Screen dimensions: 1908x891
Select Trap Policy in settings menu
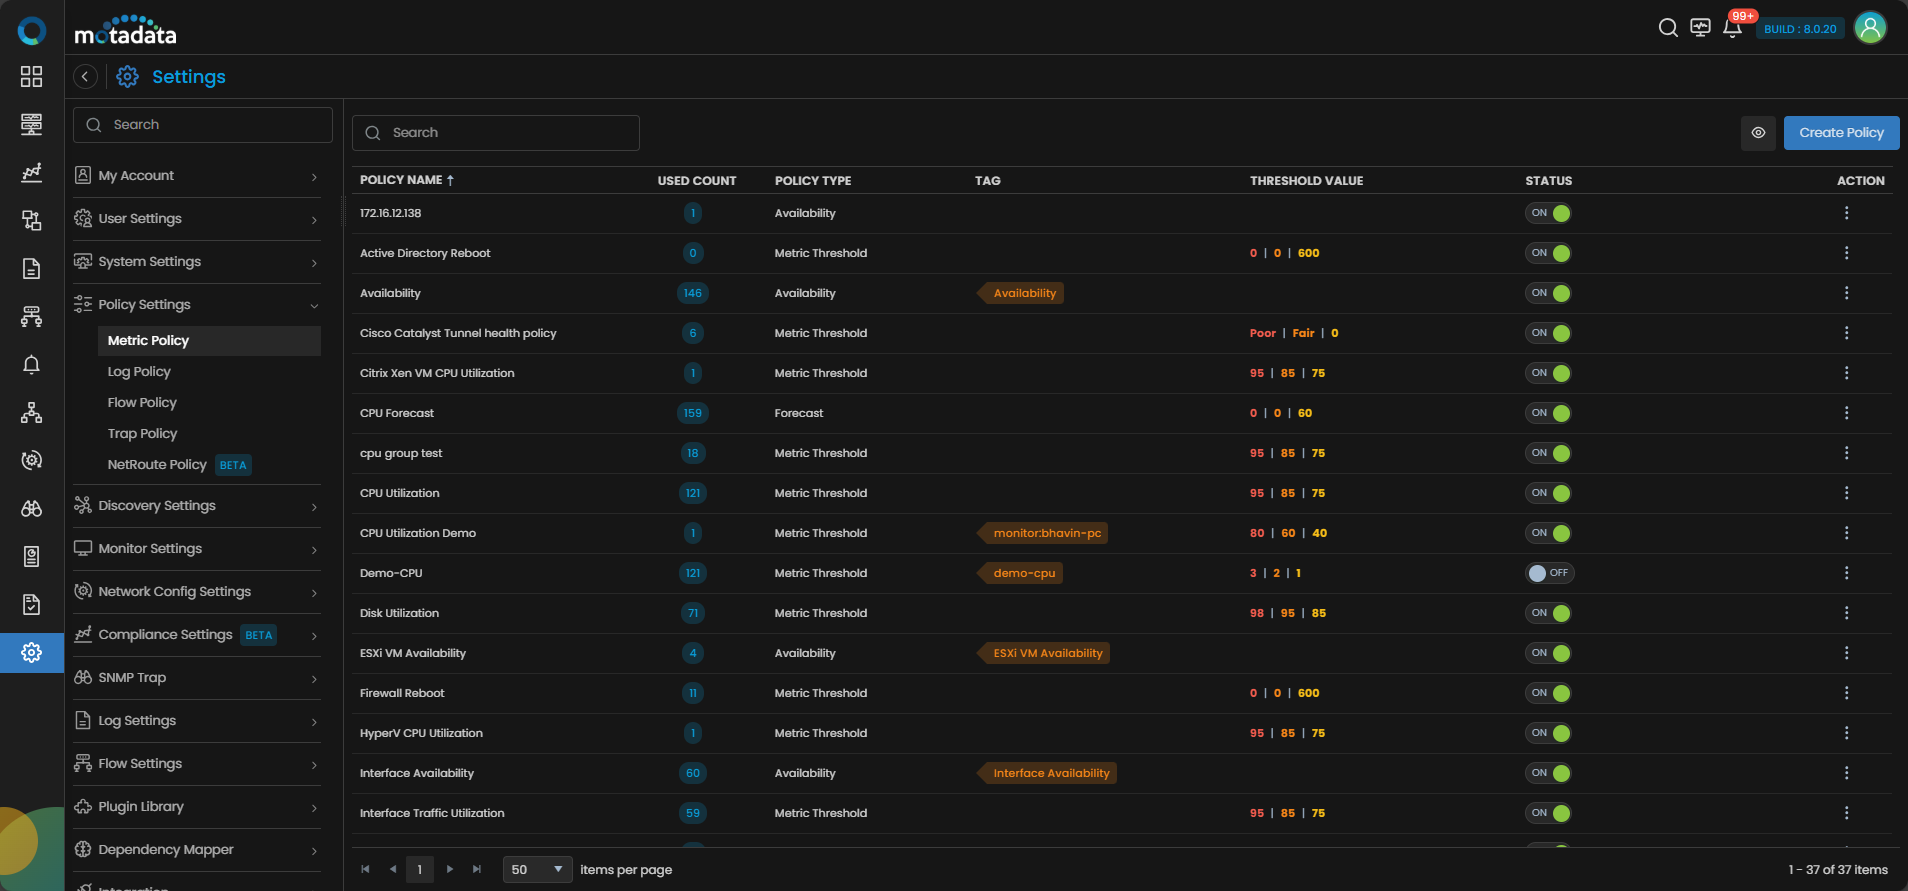click(142, 434)
